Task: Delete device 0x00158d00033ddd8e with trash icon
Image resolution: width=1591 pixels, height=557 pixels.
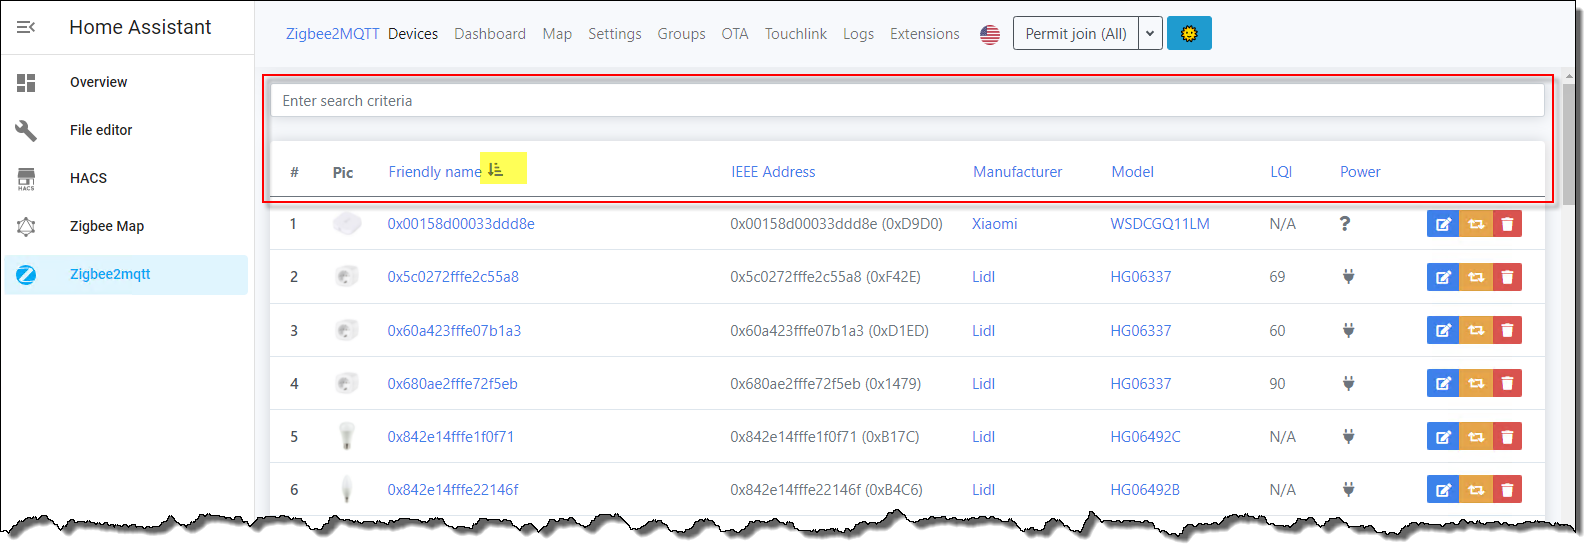Action: pyautogui.click(x=1507, y=224)
